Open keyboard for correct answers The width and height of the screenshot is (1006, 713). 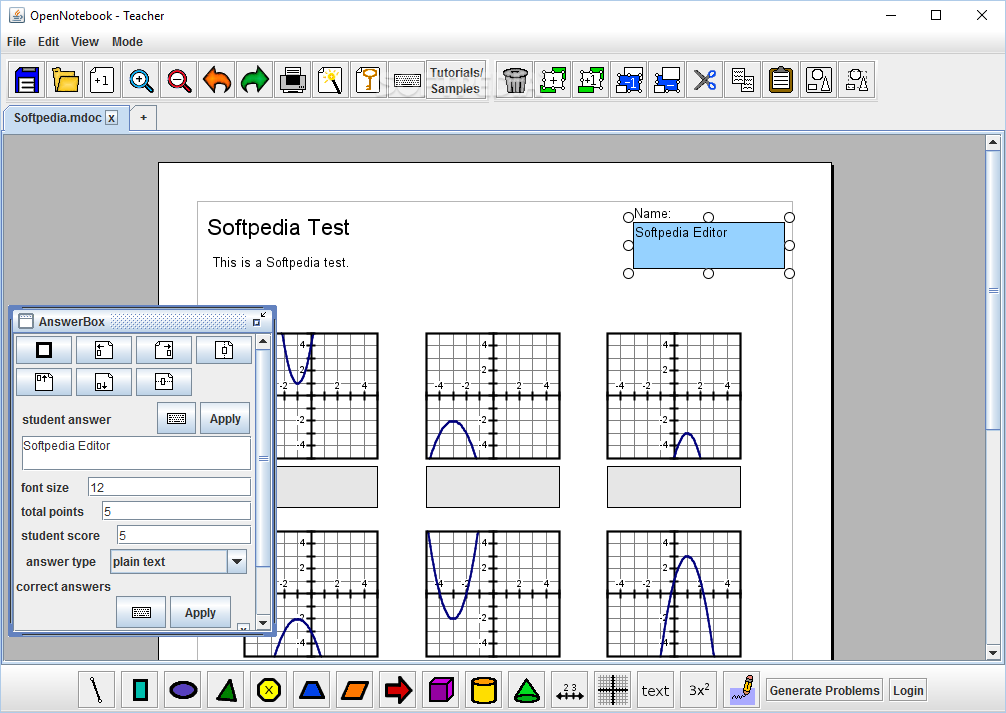141,612
